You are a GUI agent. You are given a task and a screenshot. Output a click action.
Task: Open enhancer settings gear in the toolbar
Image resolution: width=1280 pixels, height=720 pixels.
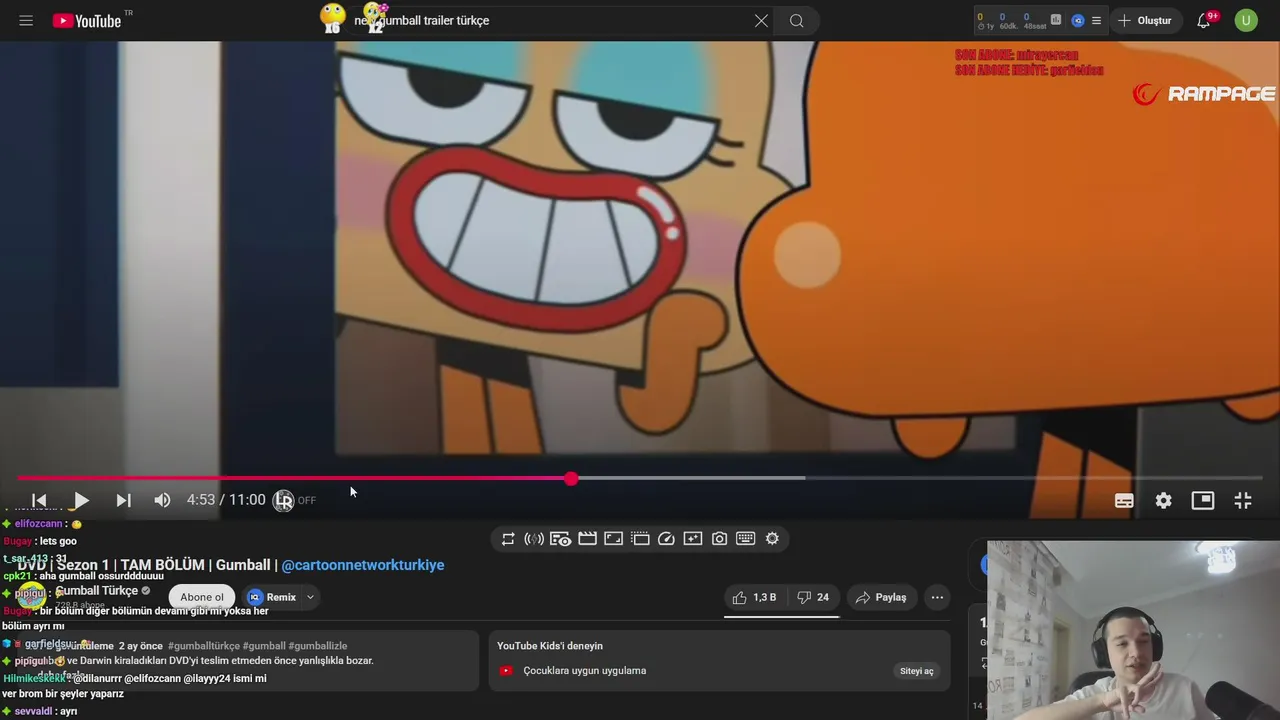pyautogui.click(x=772, y=539)
